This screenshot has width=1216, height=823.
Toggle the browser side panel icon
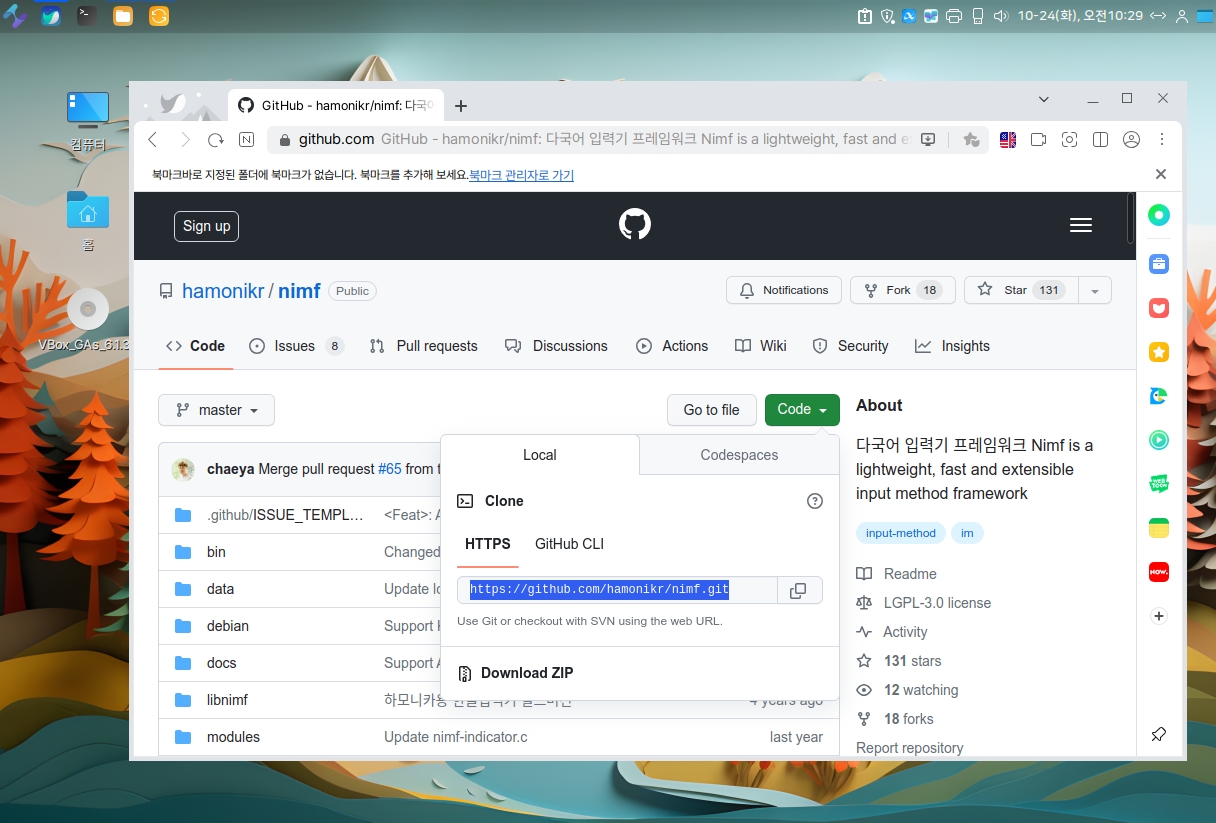pyautogui.click(x=1100, y=140)
